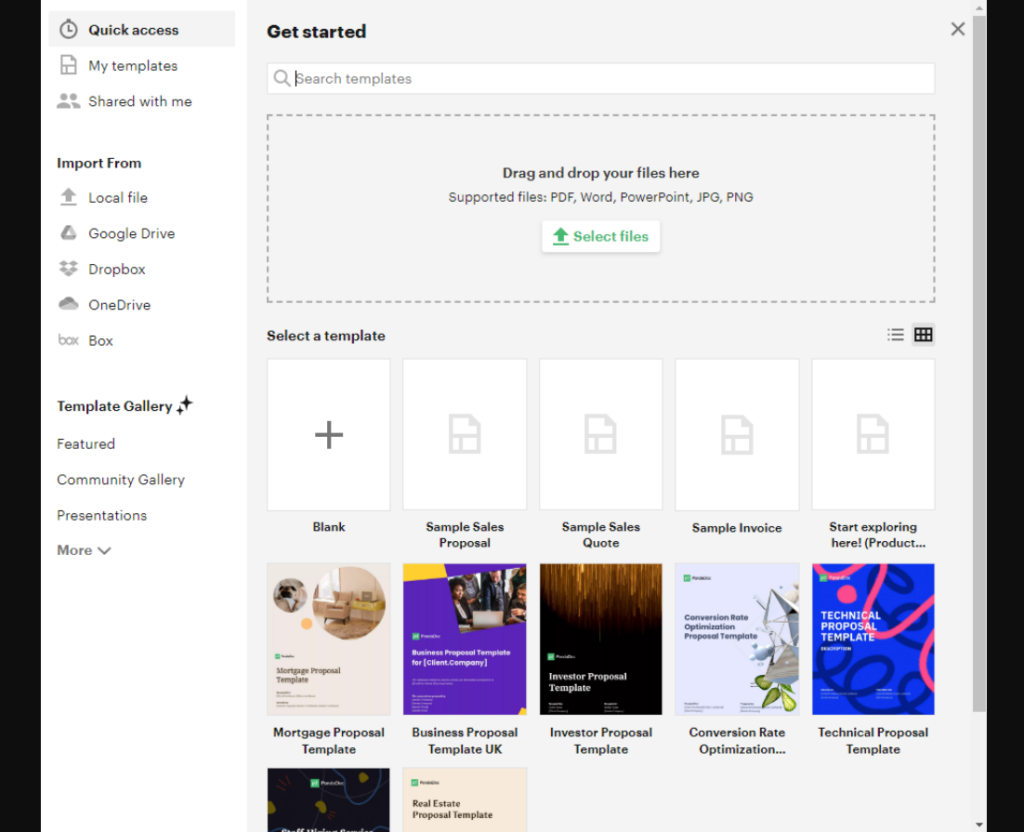The width and height of the screenshot is (1024, 832).
Task: Click the Google Drive icon
Action: [x=68, y=233]
